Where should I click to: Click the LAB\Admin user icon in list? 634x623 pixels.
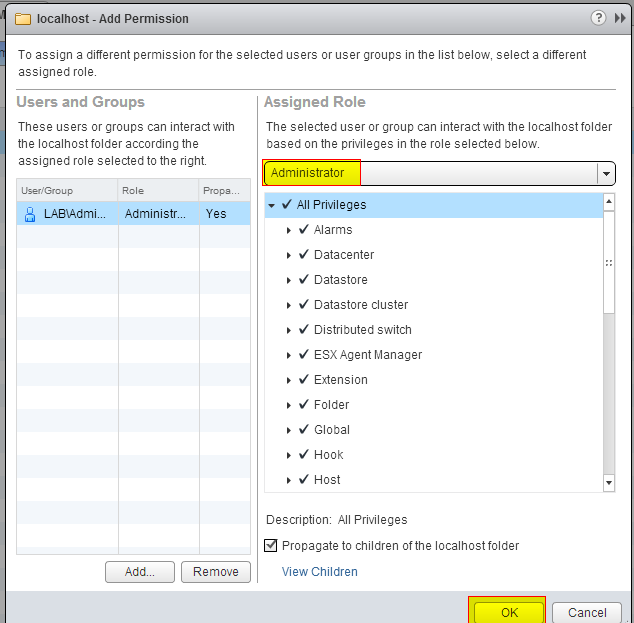(30, 213)
